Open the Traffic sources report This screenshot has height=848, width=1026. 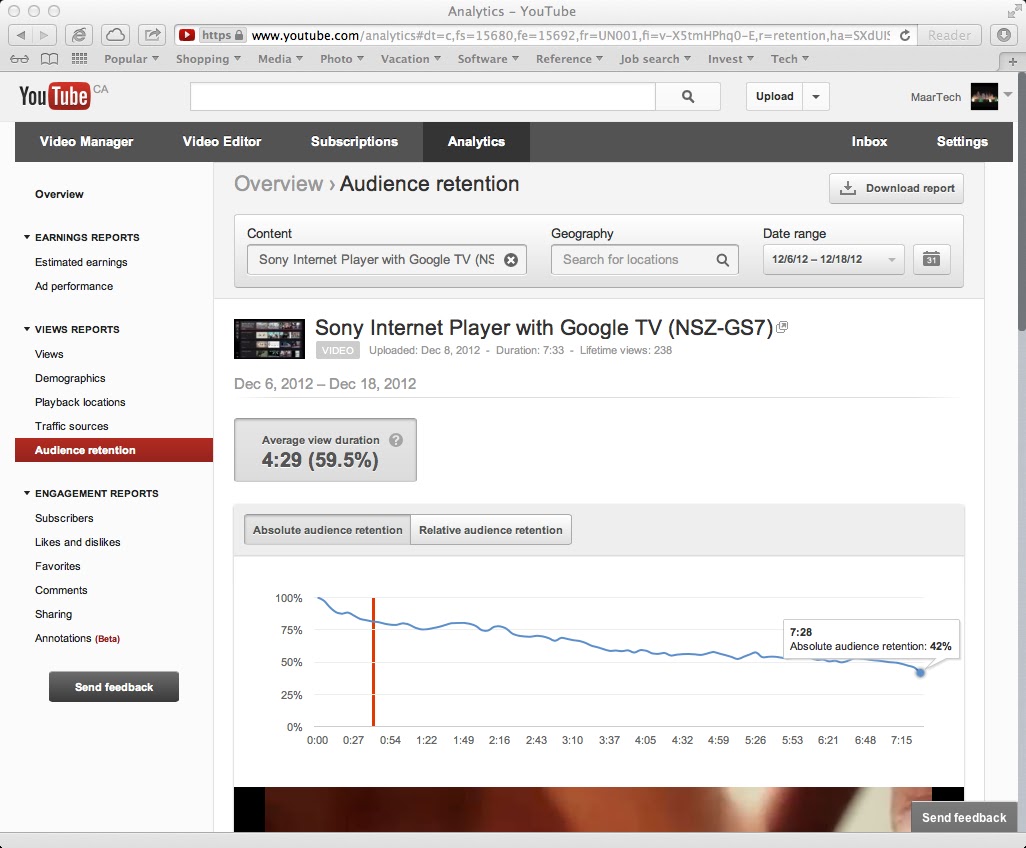point(71,426)
